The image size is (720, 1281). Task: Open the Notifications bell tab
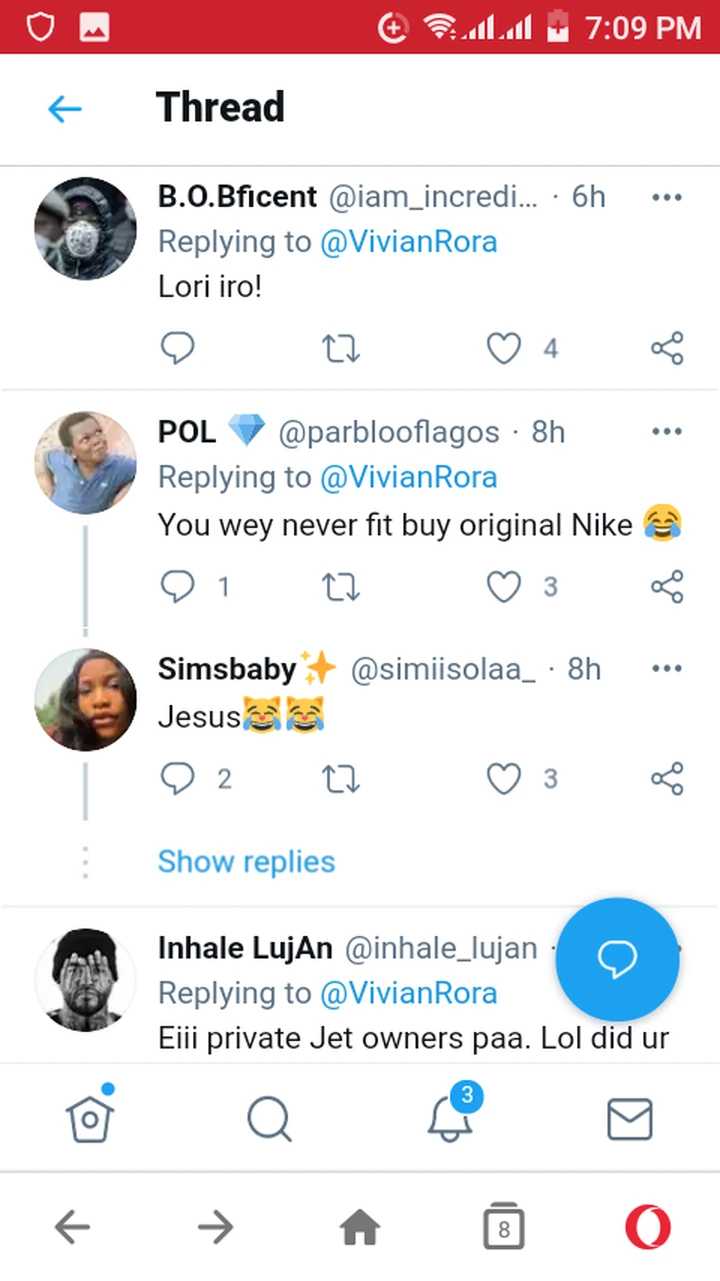(450, 1118)
